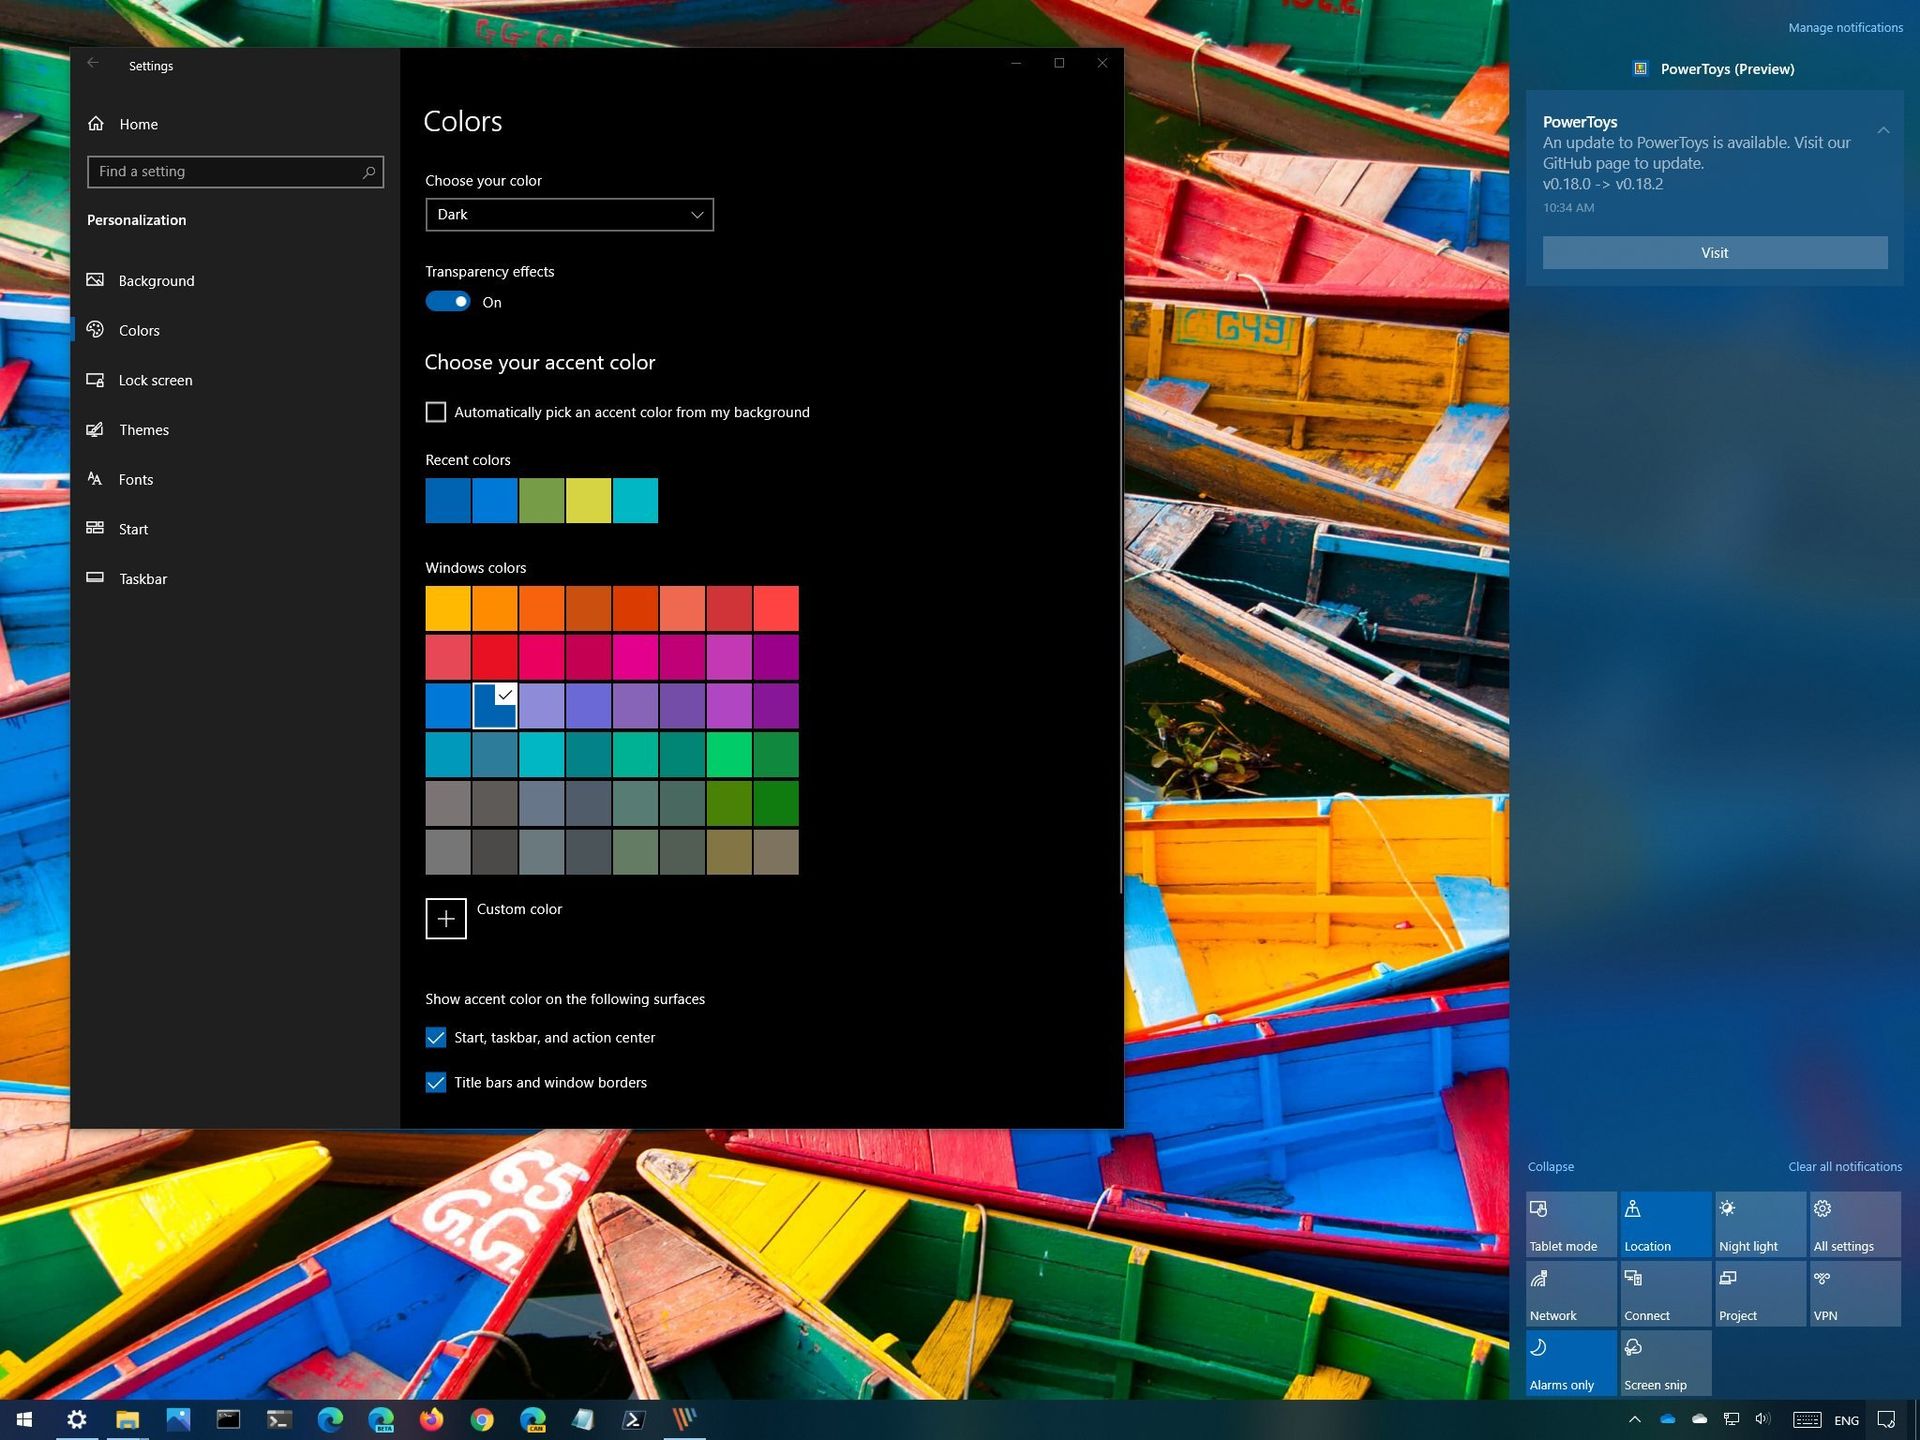The height and width of the screenshot is (1440, 1920).
Task: Check Automatically pick an accent color
Action: (x=435, y=411)
